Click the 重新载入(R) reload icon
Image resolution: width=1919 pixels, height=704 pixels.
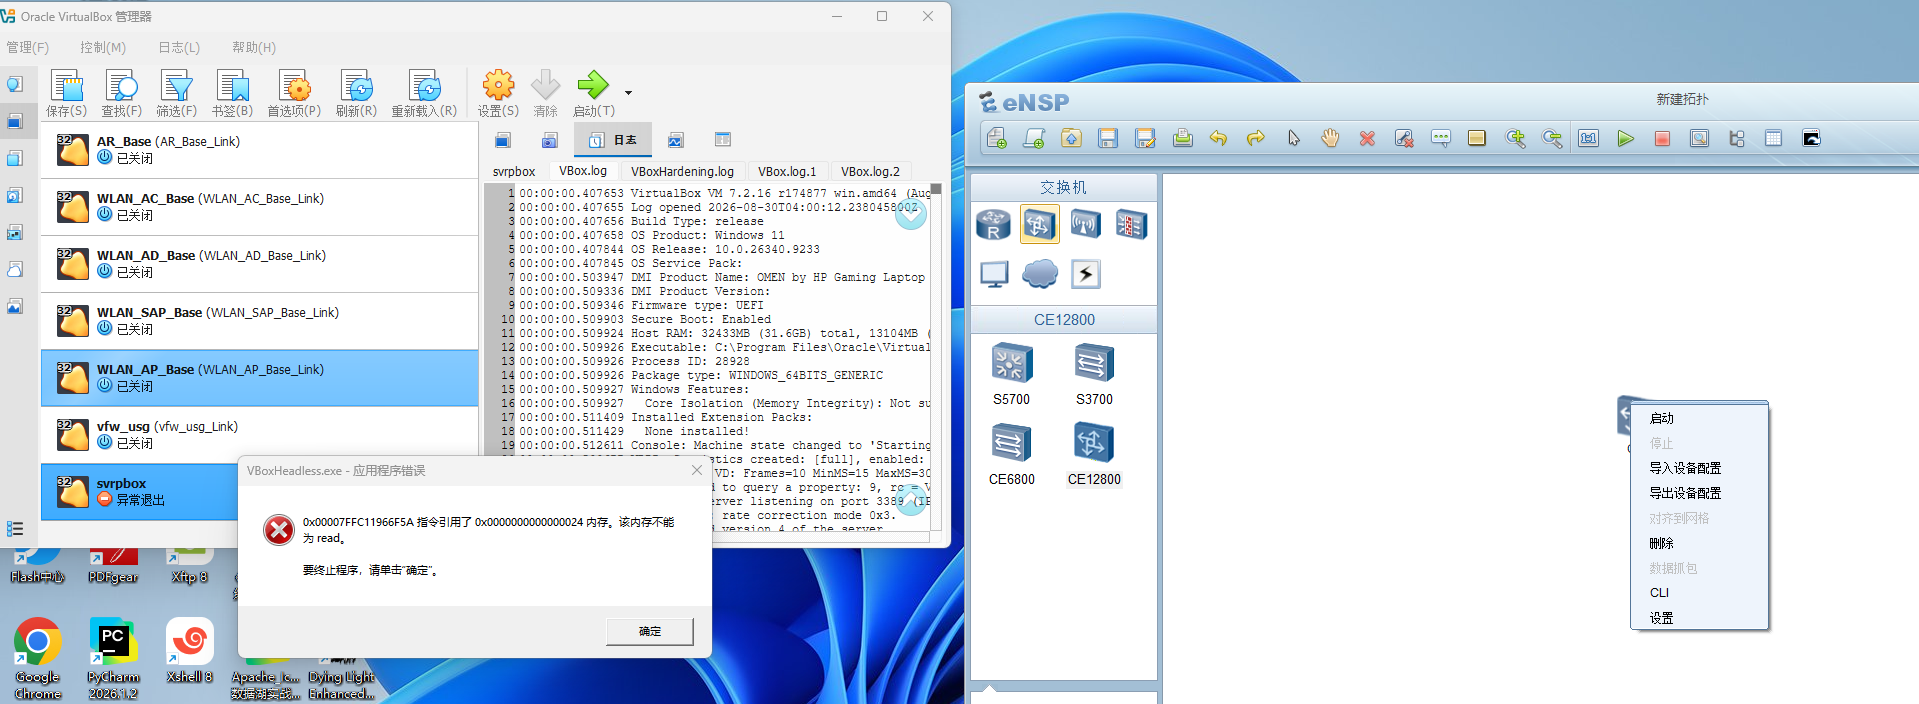[424, 94]
